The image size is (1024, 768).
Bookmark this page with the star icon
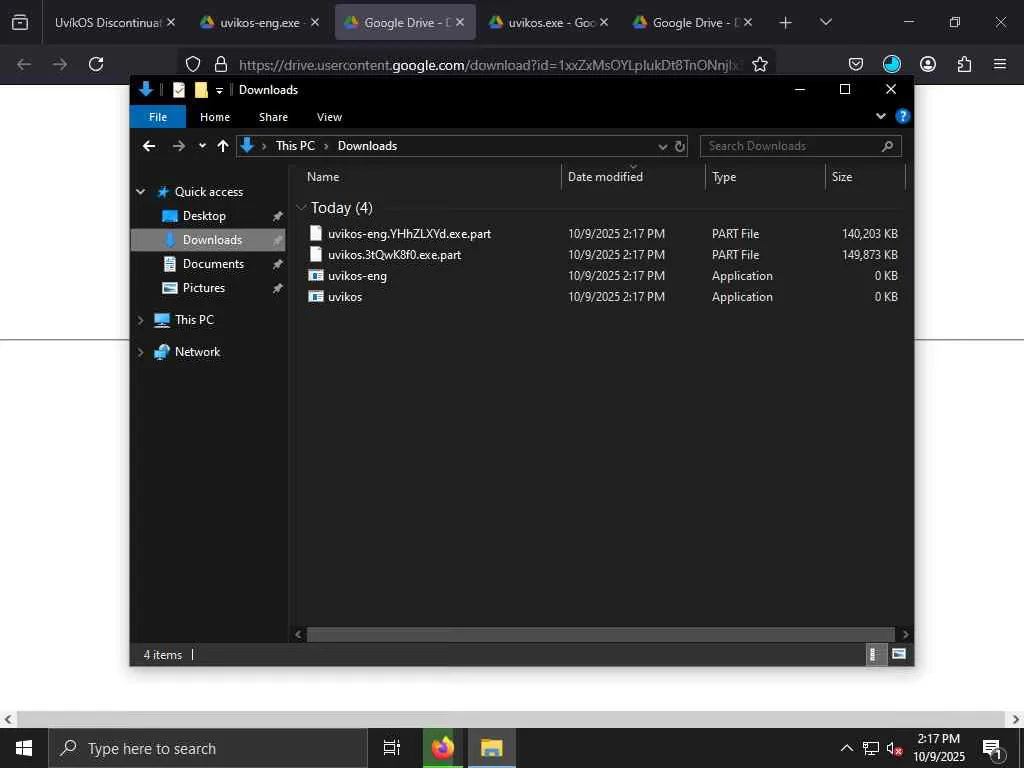click(x=760, y=64)
